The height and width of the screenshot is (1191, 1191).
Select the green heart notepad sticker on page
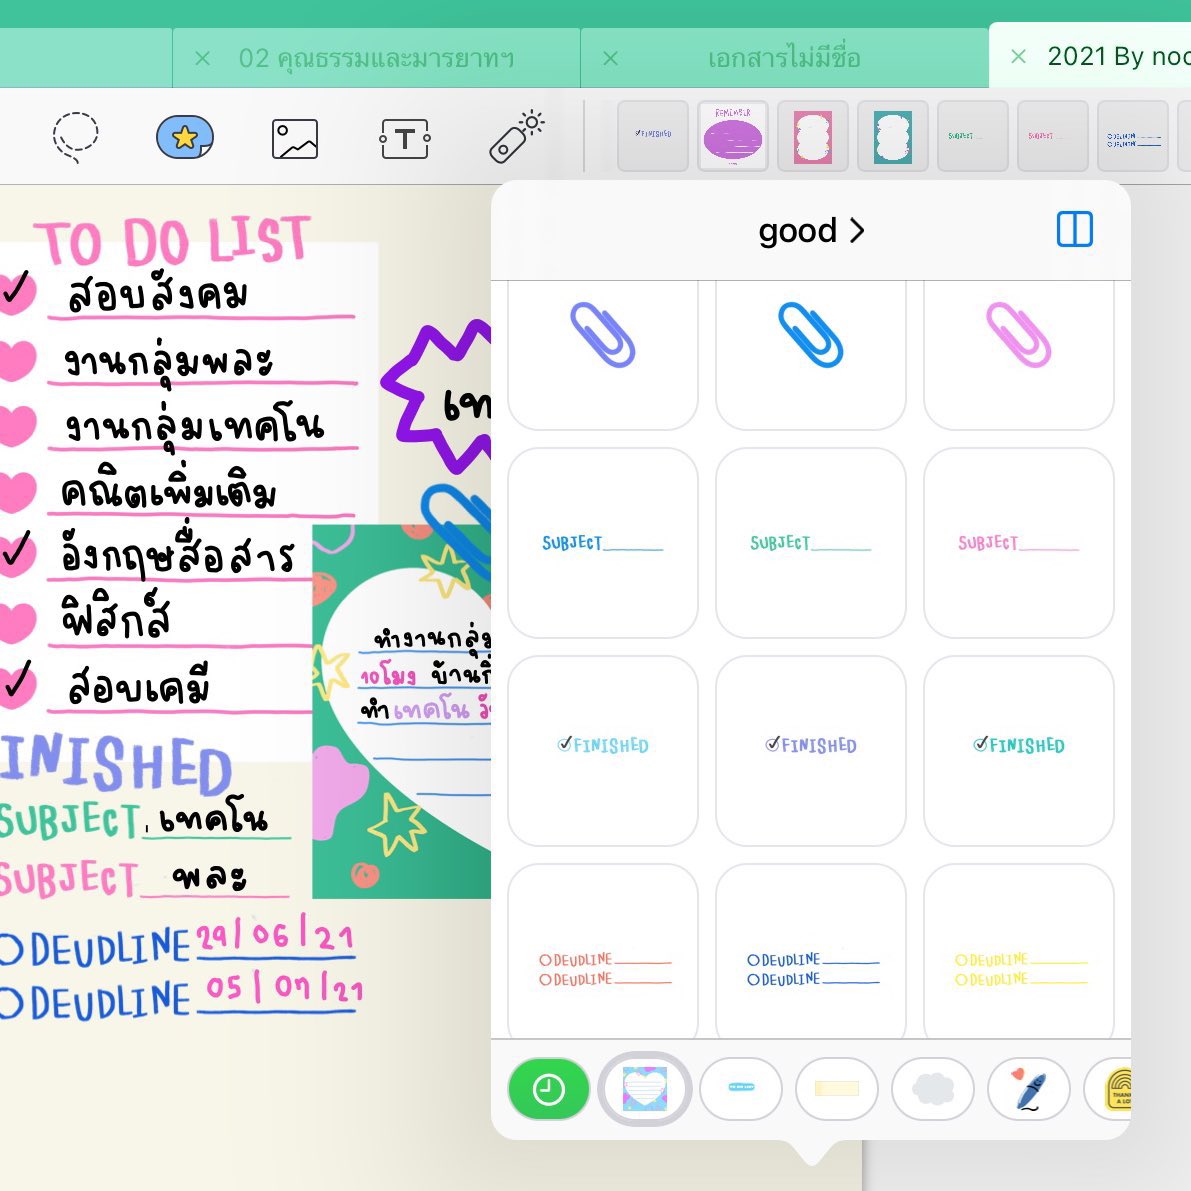coord(402,711)
